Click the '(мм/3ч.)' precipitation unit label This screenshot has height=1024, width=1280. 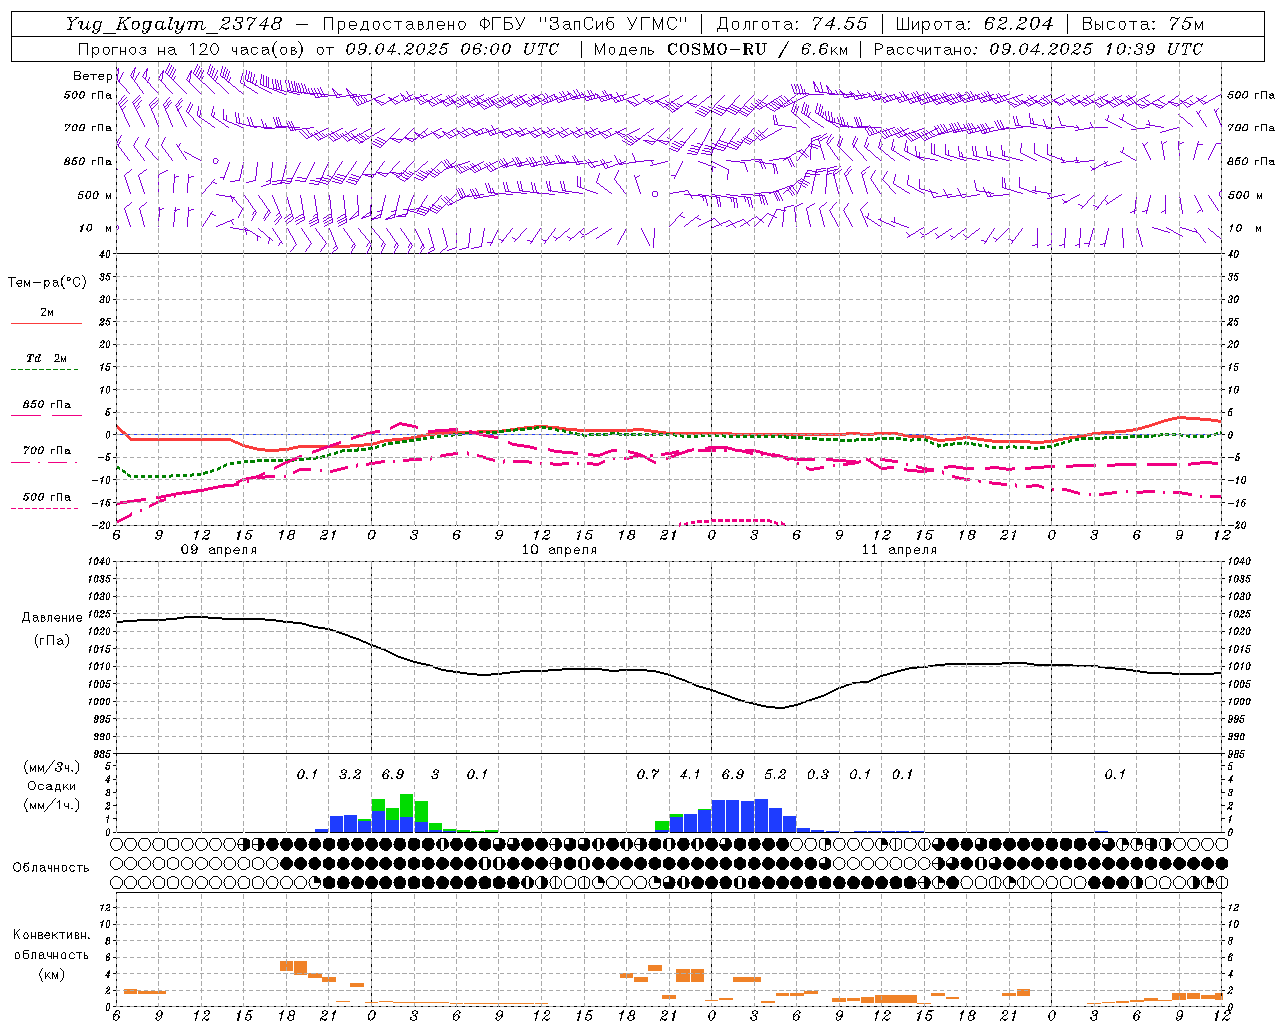51,768
